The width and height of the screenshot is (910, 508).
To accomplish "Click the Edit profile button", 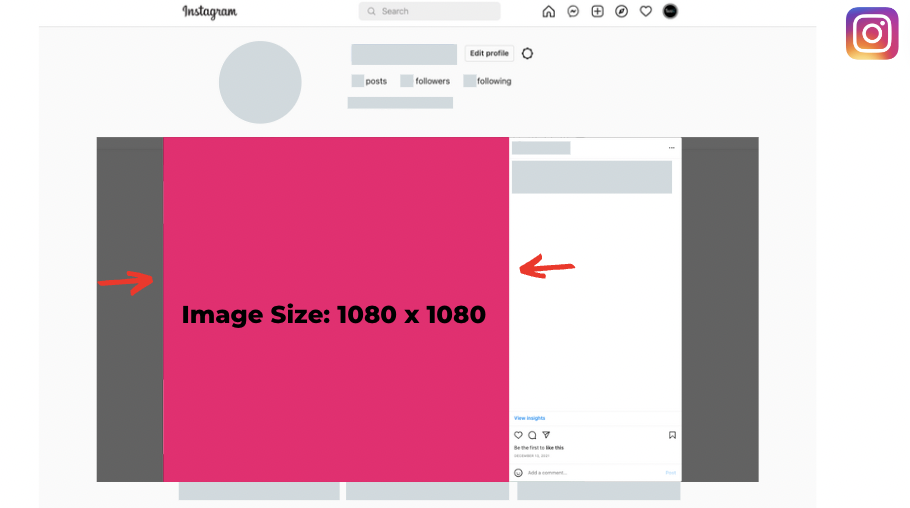I will click(489, 53).
